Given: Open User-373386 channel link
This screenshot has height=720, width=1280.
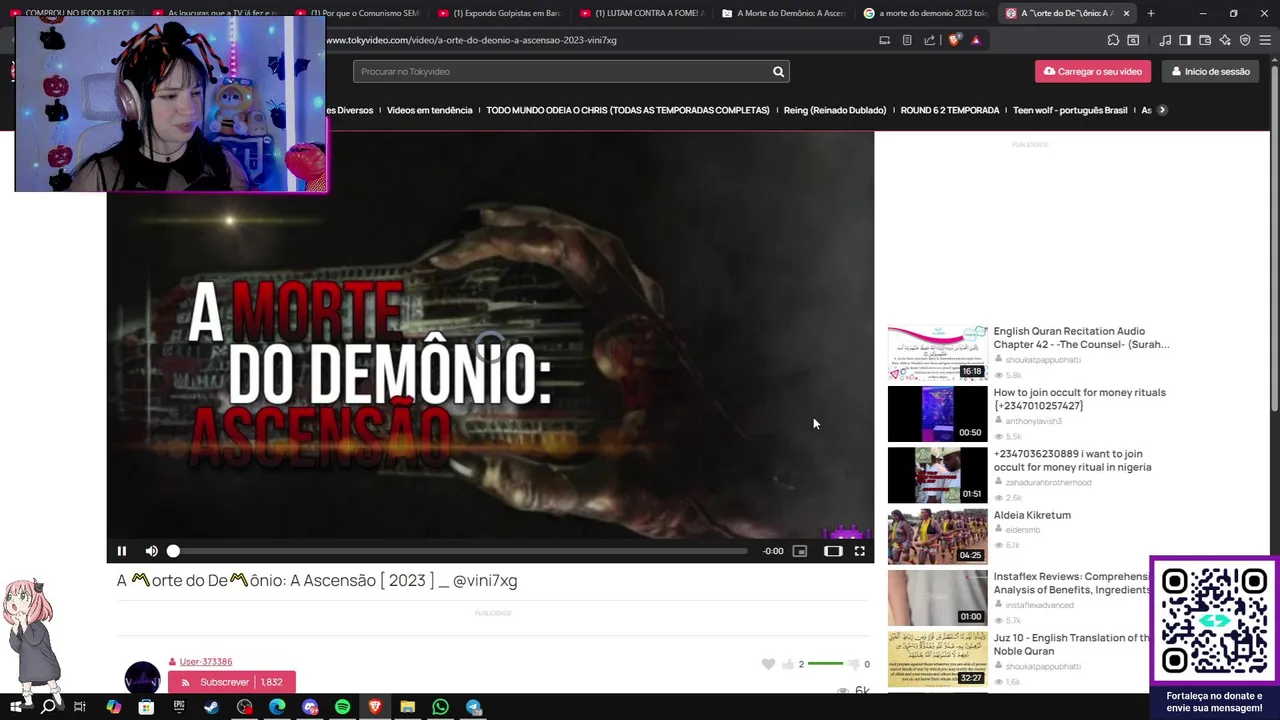Looking at the screenshot, I should (206, 662).
